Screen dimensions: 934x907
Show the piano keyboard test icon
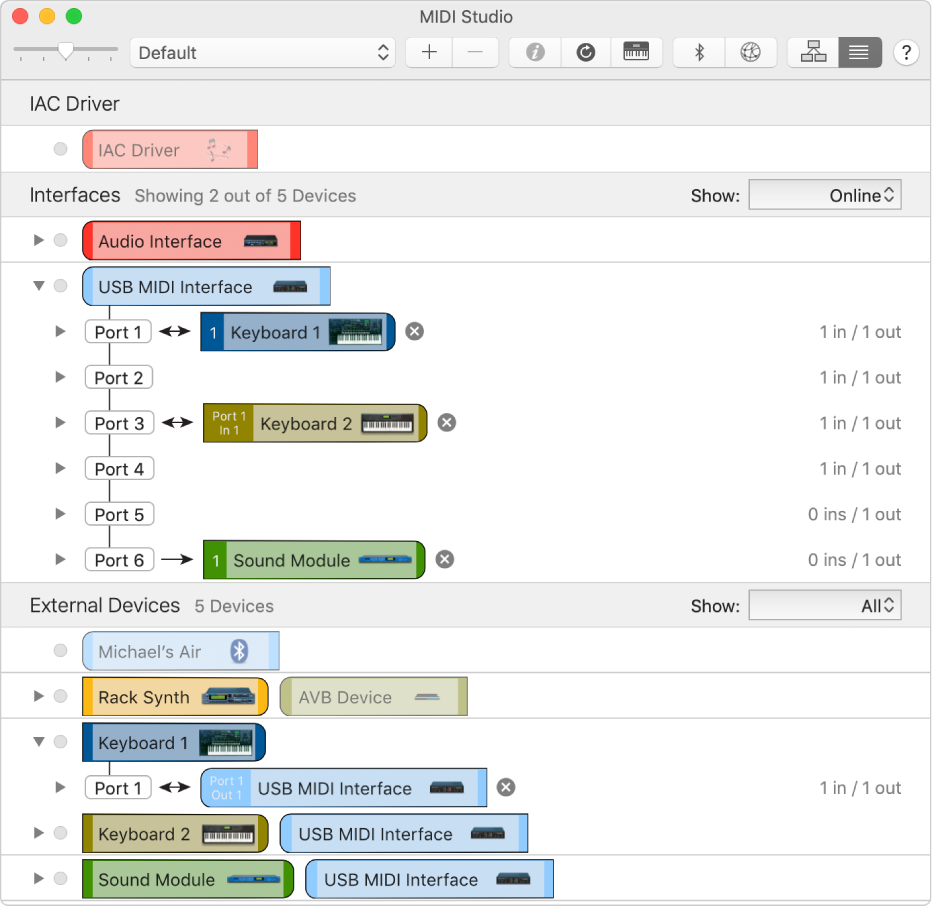pyautogui.click(x=636, y=53)
